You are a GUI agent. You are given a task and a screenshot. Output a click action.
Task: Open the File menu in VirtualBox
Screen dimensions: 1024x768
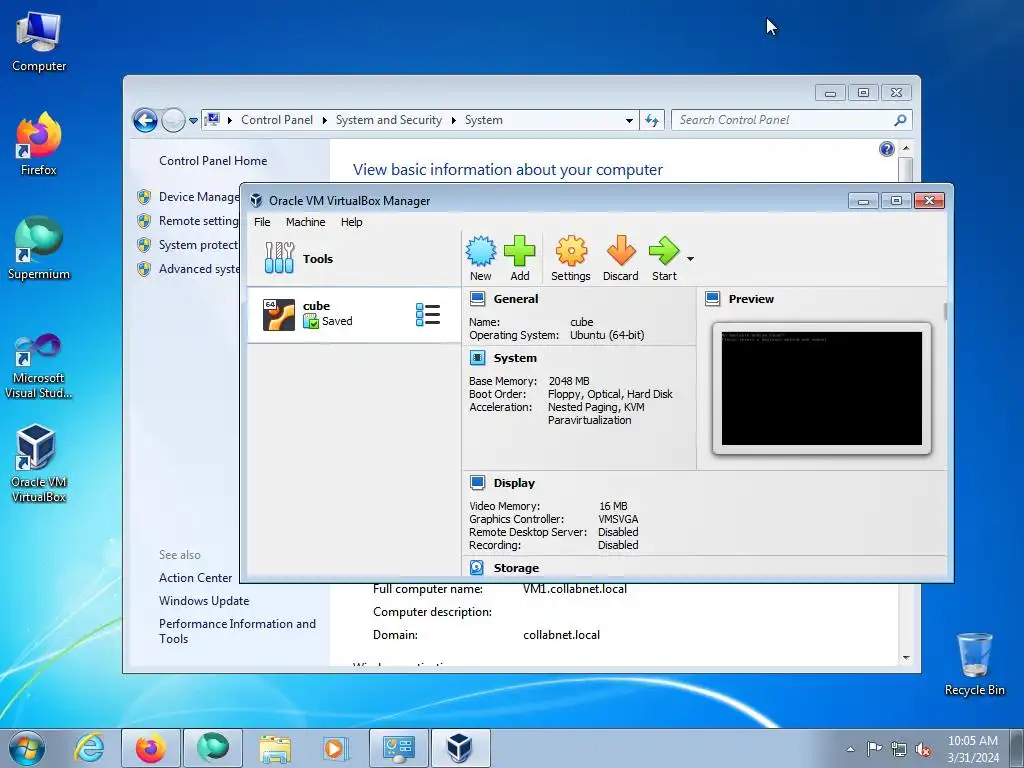click(x=262, y=222)
